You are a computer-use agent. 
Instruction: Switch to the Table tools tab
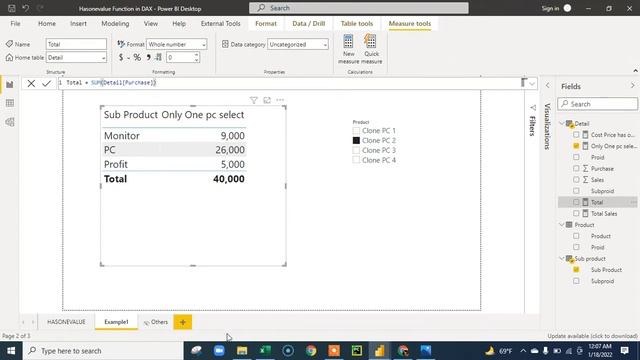[357, 24]
